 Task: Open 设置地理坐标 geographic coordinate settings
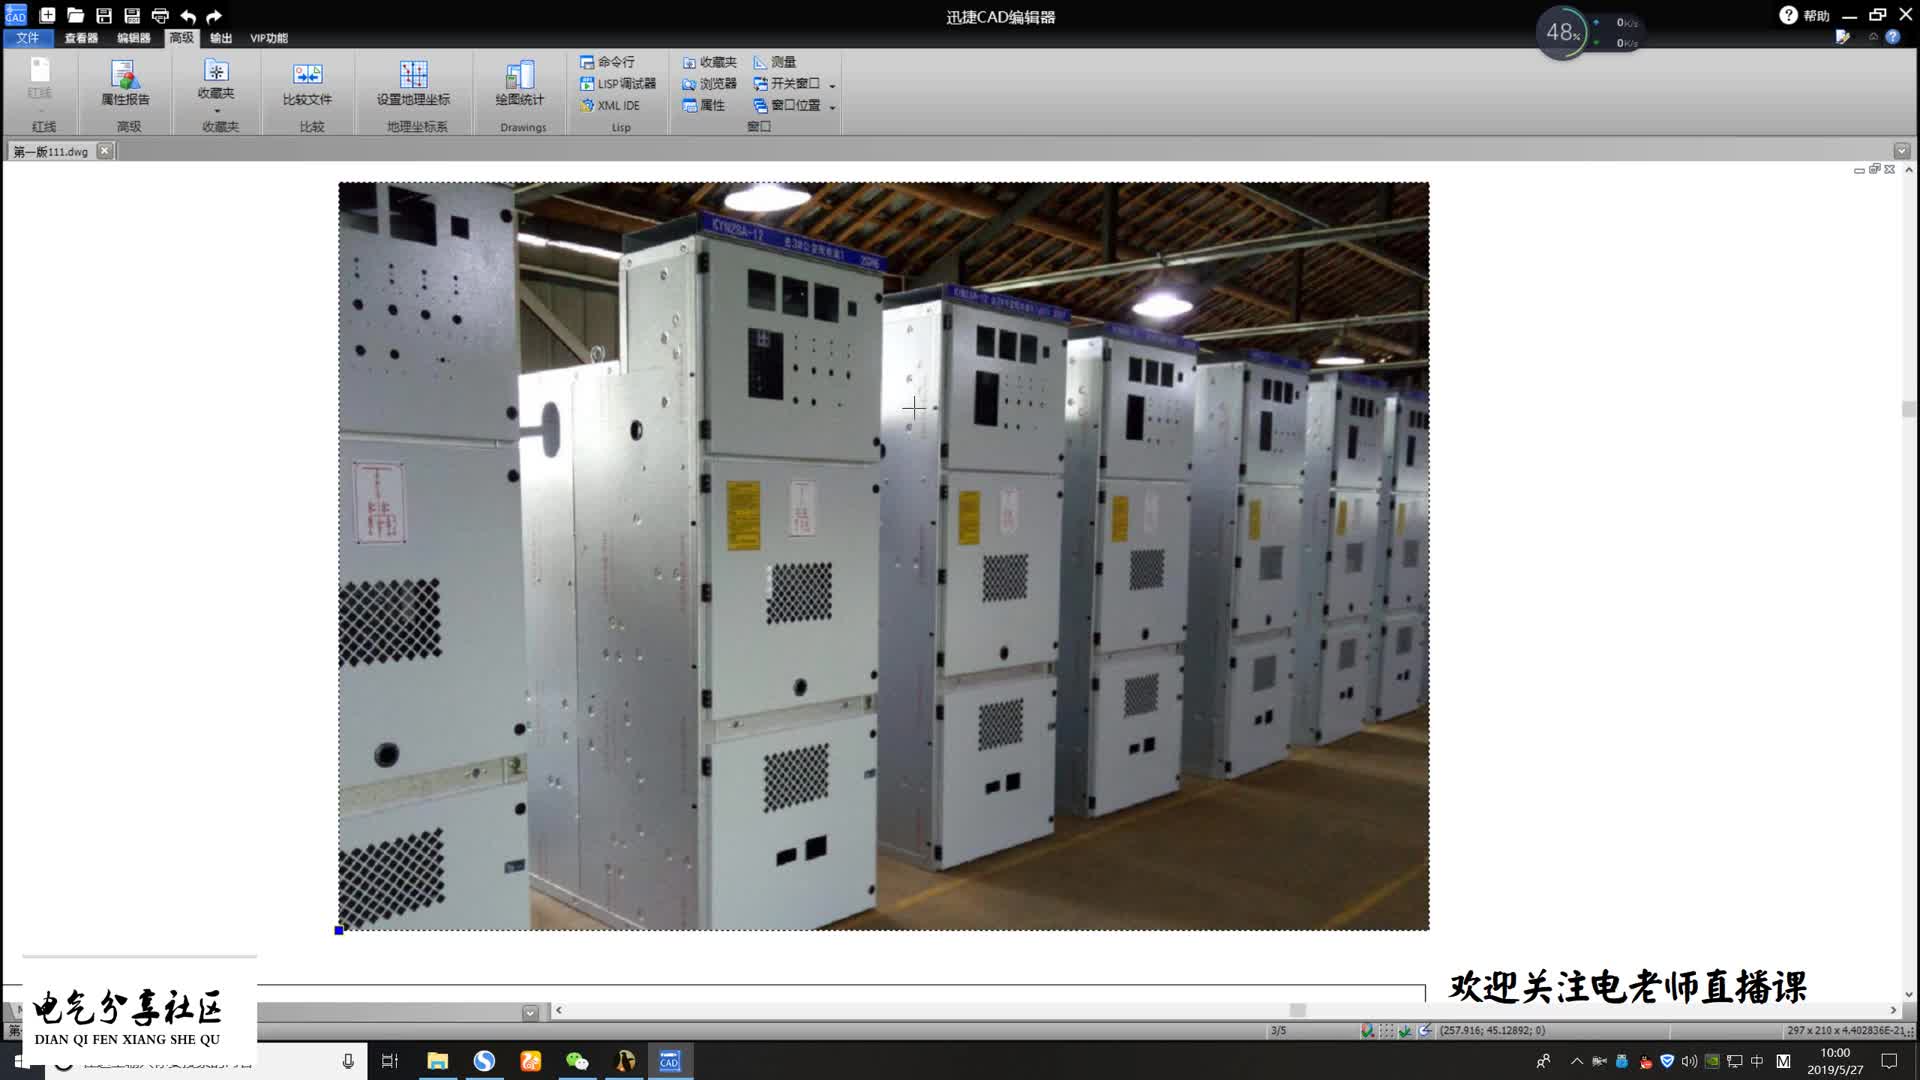[x=413, y=83]
